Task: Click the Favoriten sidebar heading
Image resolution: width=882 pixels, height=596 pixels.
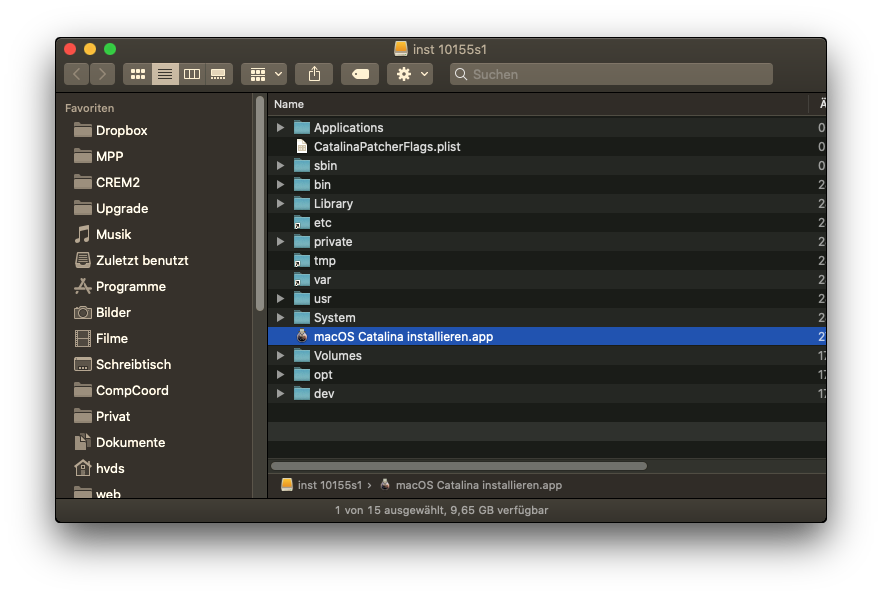Action: tap(89, 108)
